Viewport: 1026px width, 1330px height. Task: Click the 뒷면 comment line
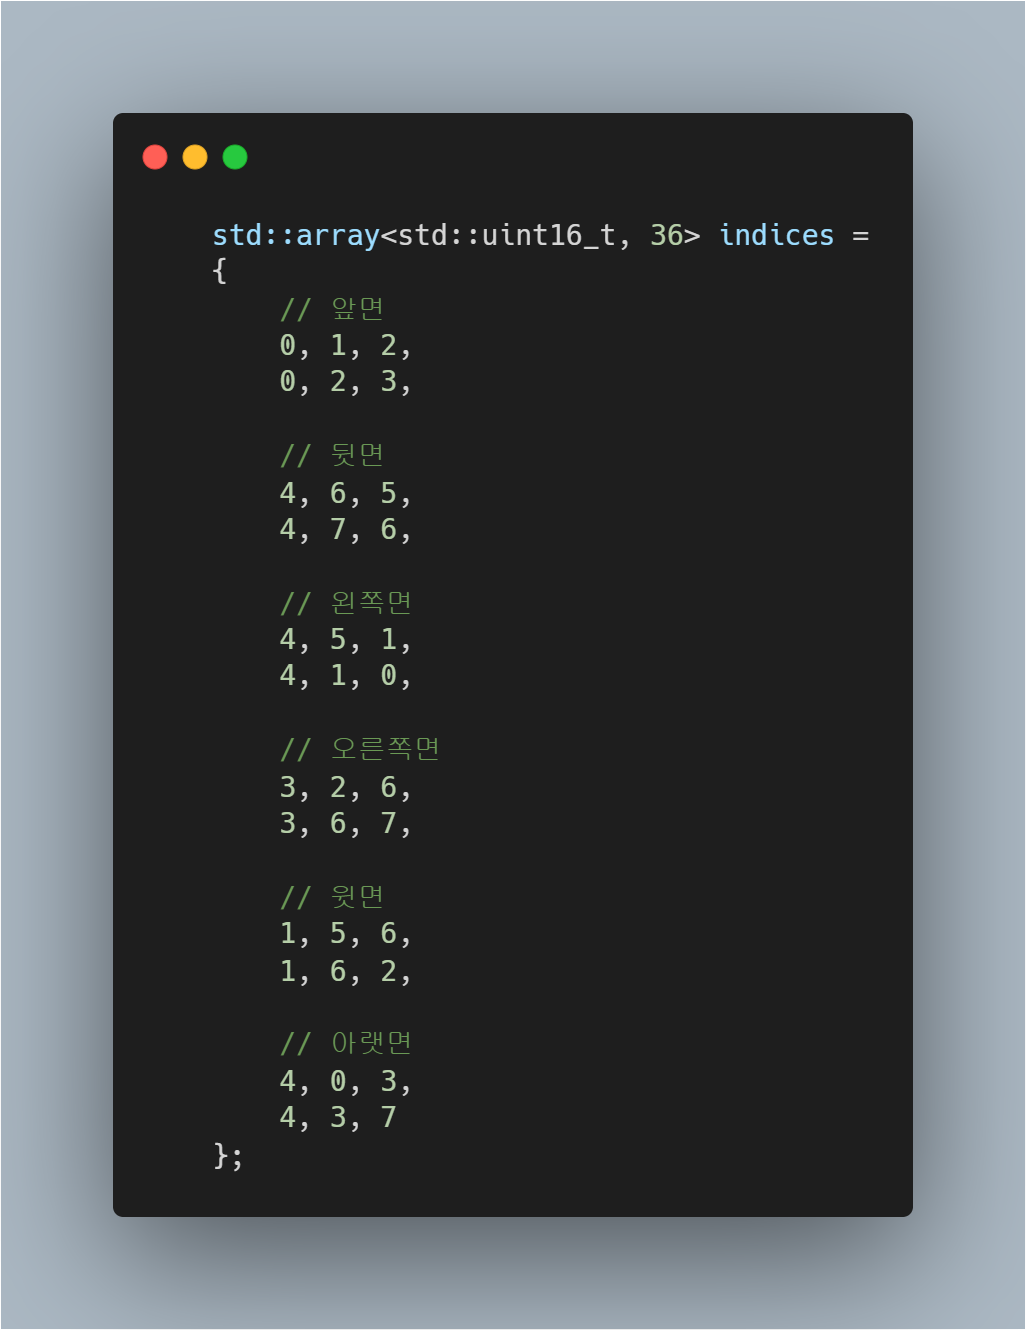pyautogui.click(x=332, y=456)
